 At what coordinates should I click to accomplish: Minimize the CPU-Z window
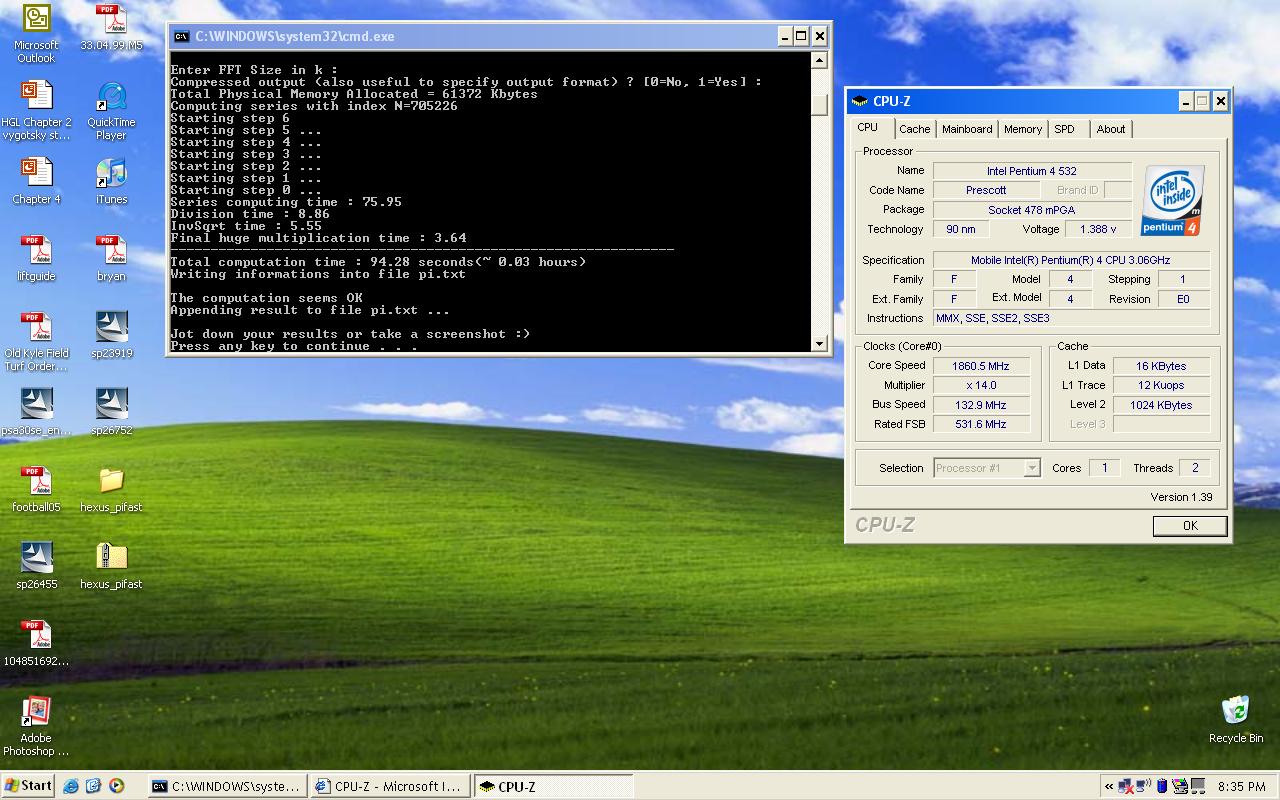point(1185,101)
